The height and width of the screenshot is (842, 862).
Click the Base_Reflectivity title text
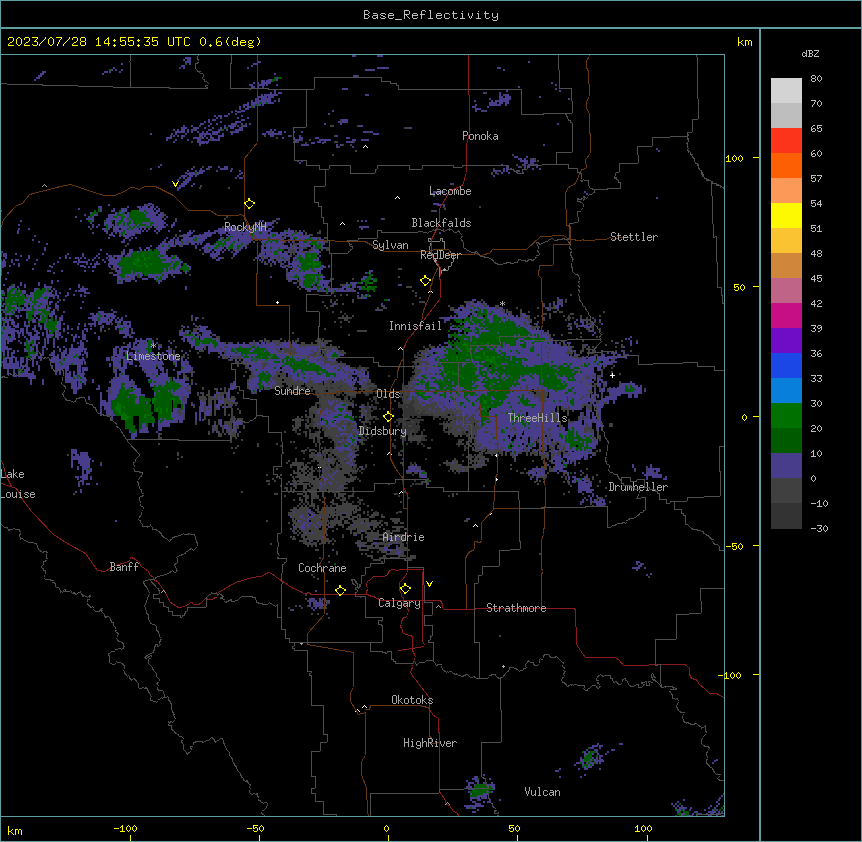(431, 15)
